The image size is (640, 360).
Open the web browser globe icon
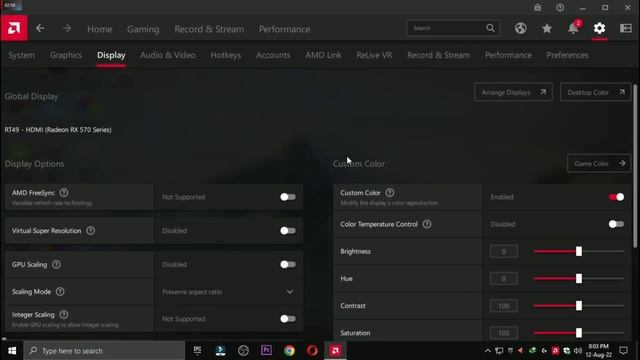pyautogui.click(x=520, y=28)
